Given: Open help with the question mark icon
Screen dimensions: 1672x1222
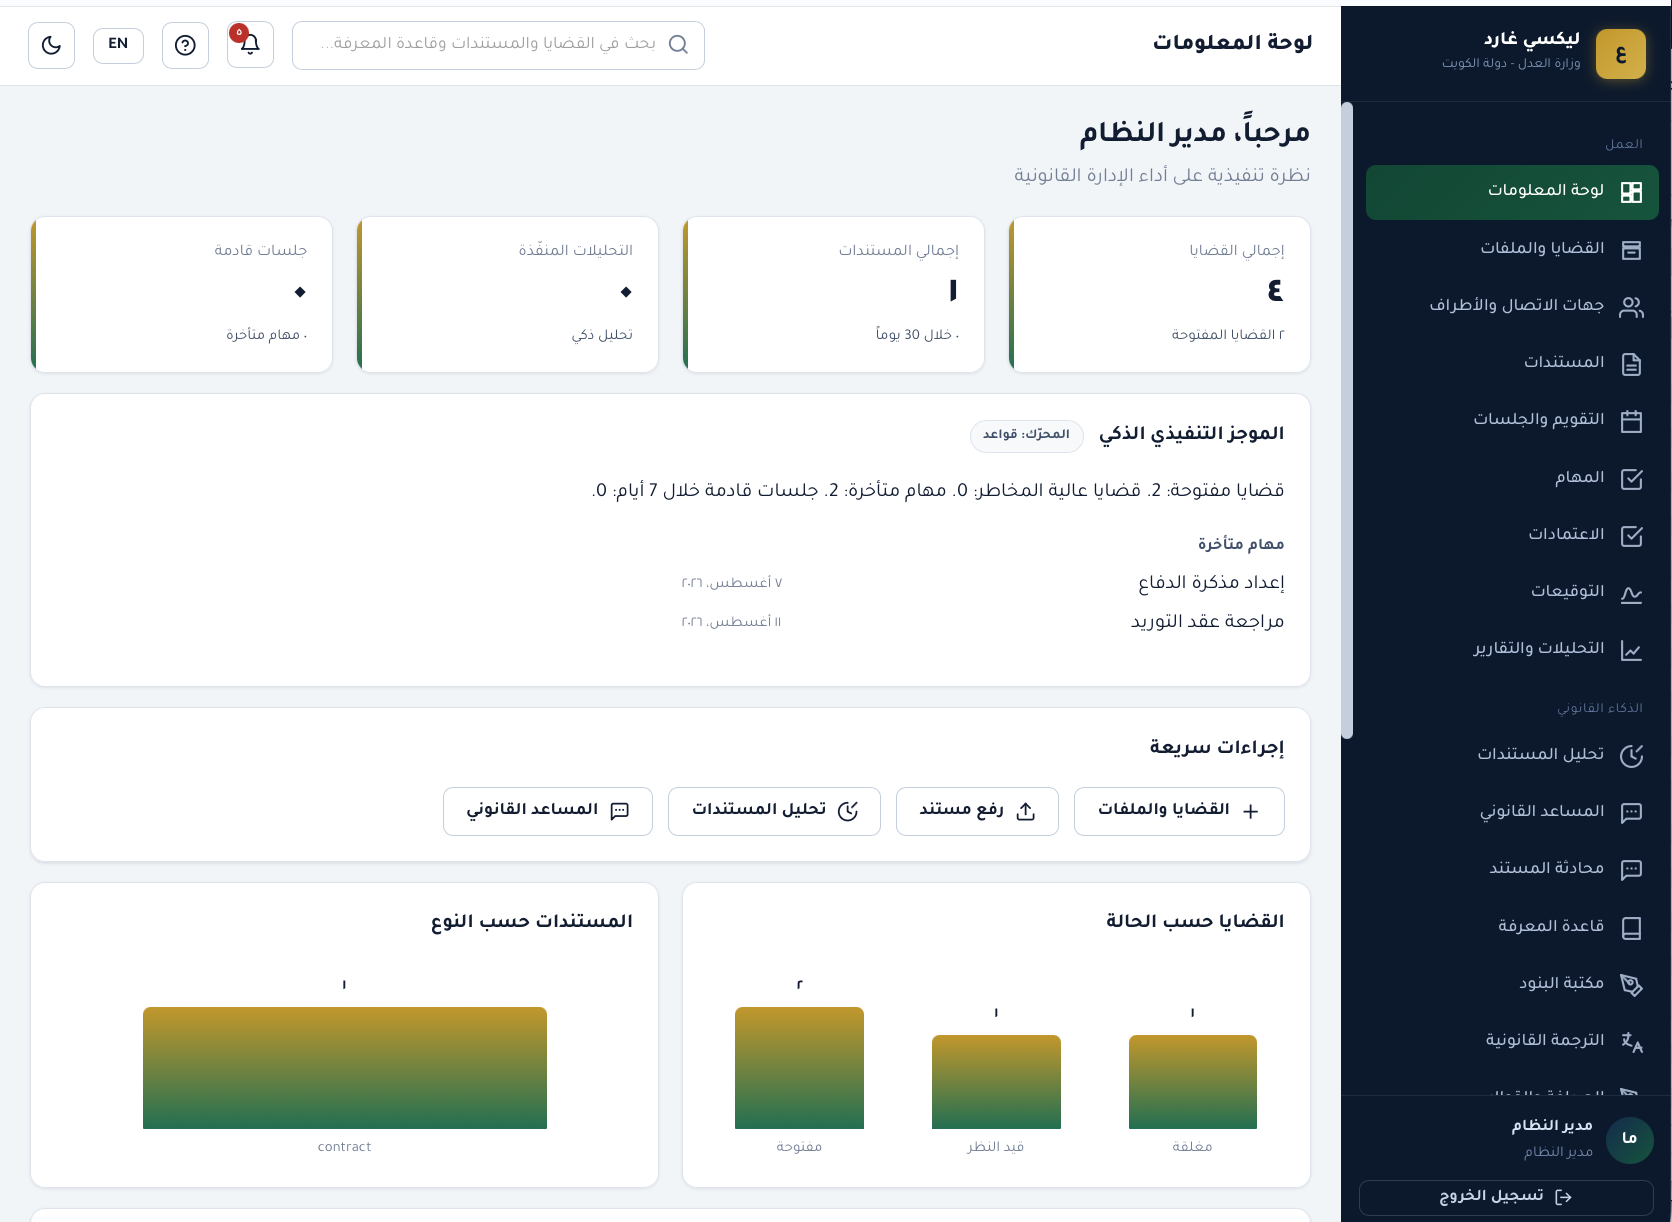Looking at the screenshot, I should [185, 45].
